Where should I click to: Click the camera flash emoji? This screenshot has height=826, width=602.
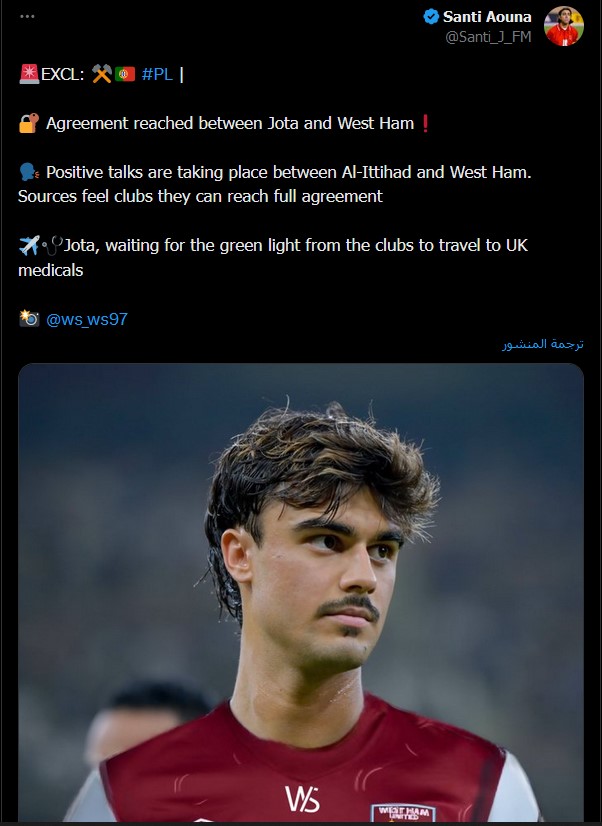pyautogui.click(x=29, y=319)
